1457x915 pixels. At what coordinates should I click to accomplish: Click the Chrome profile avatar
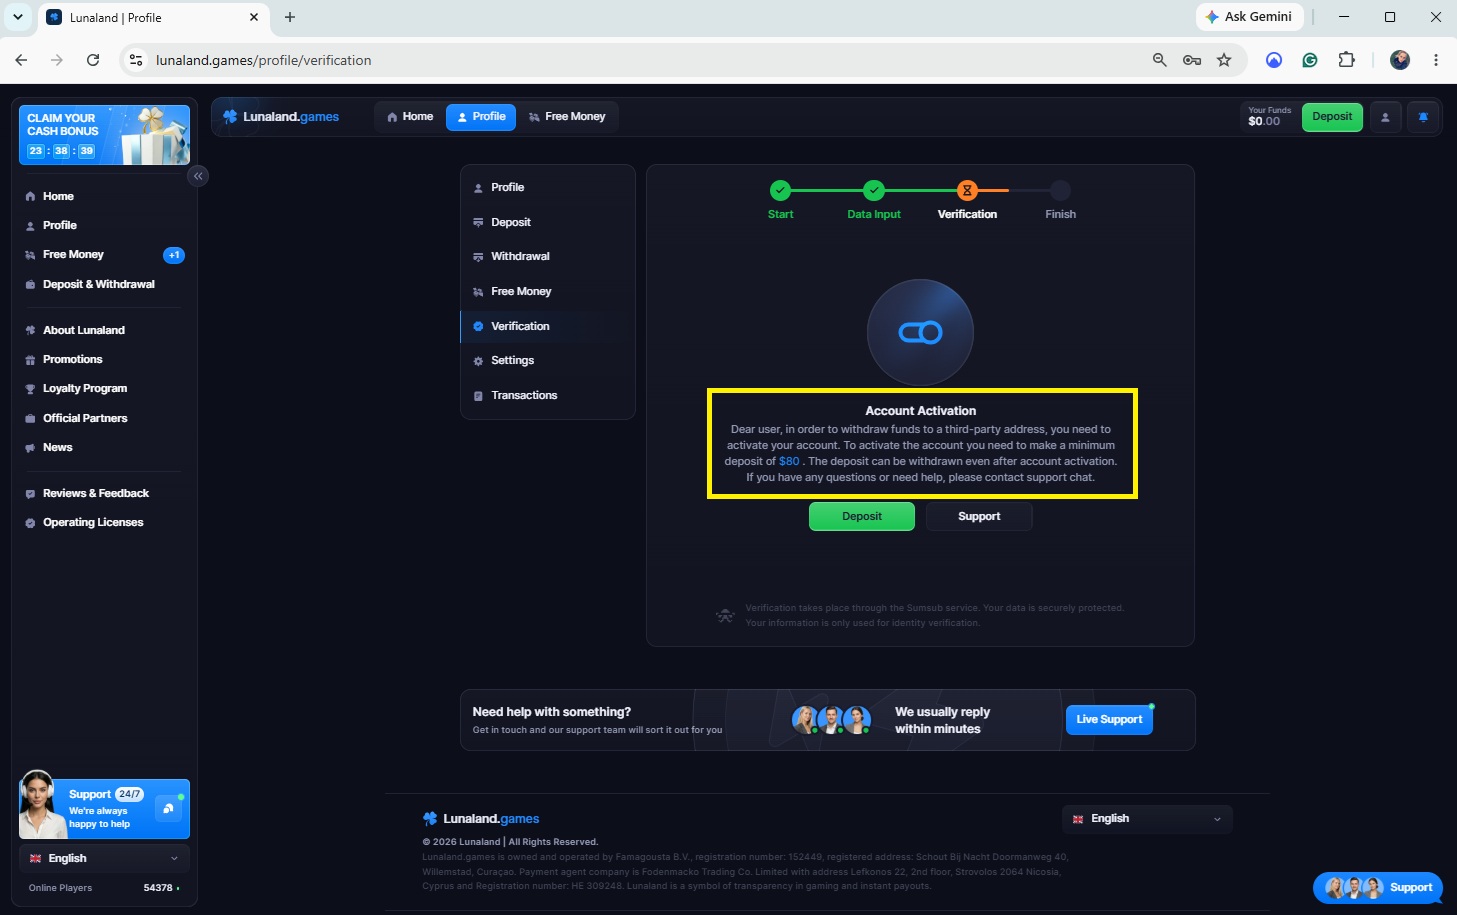(x=1400, y=60)
